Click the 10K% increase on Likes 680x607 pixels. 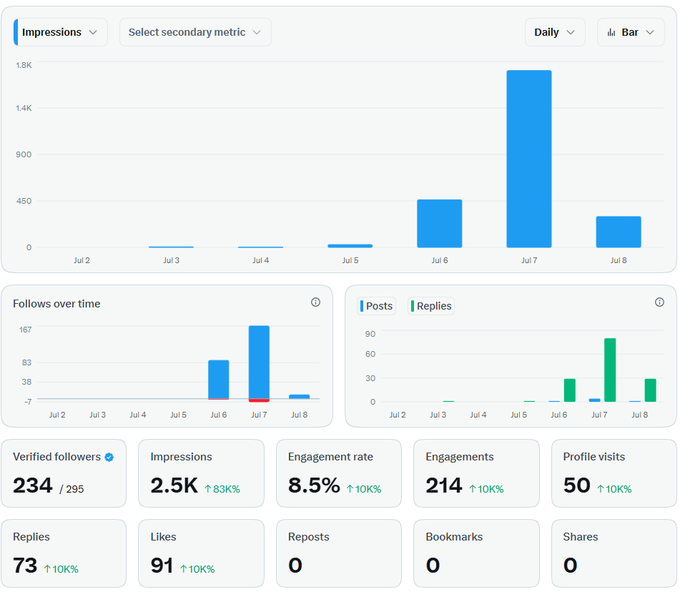[197, 569]
